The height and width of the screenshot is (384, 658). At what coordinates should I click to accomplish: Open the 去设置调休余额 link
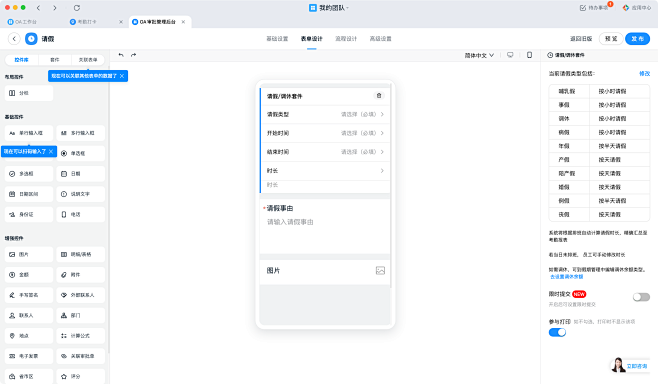tap(567, 277)
